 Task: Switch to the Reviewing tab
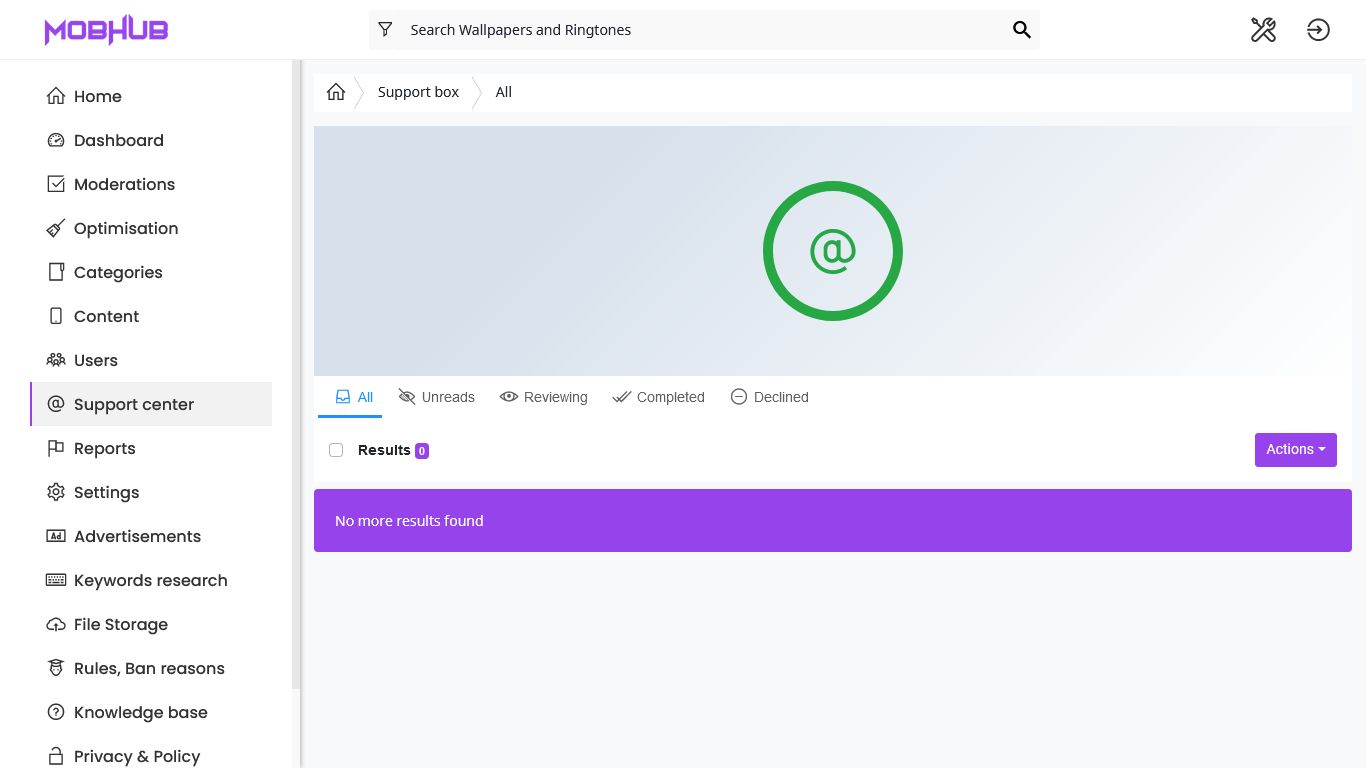(544, 397)
